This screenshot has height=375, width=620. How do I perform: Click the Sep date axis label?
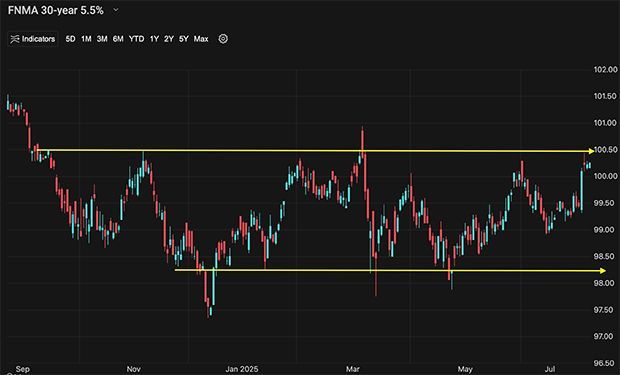[23, 369]
